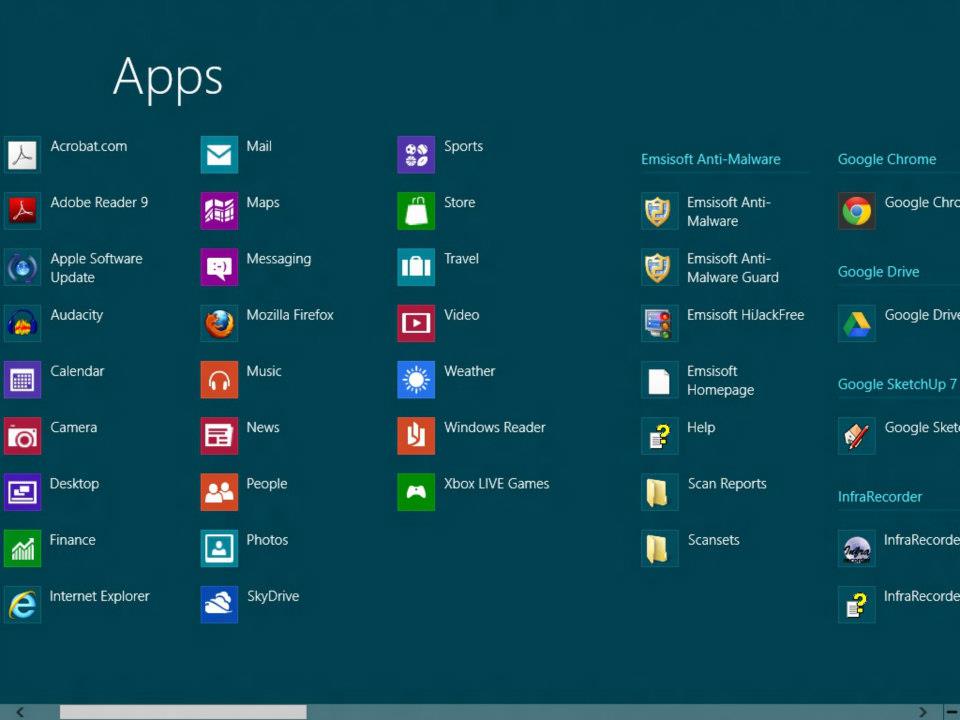Click the zoom-out minus button at bottom corner
Image resolution: width=960 pixels, height=720 pixels.
[x=950, y=712]
